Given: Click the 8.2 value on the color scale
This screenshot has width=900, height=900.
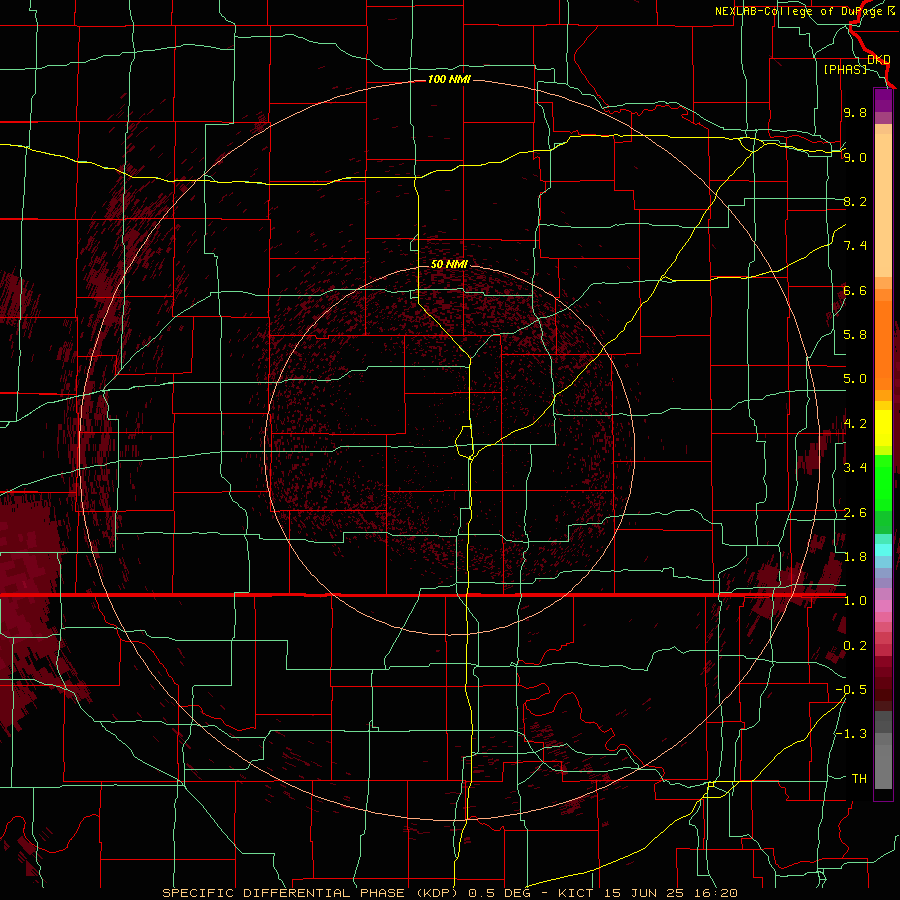Looking at the screenshot, I should coord(855,201).
